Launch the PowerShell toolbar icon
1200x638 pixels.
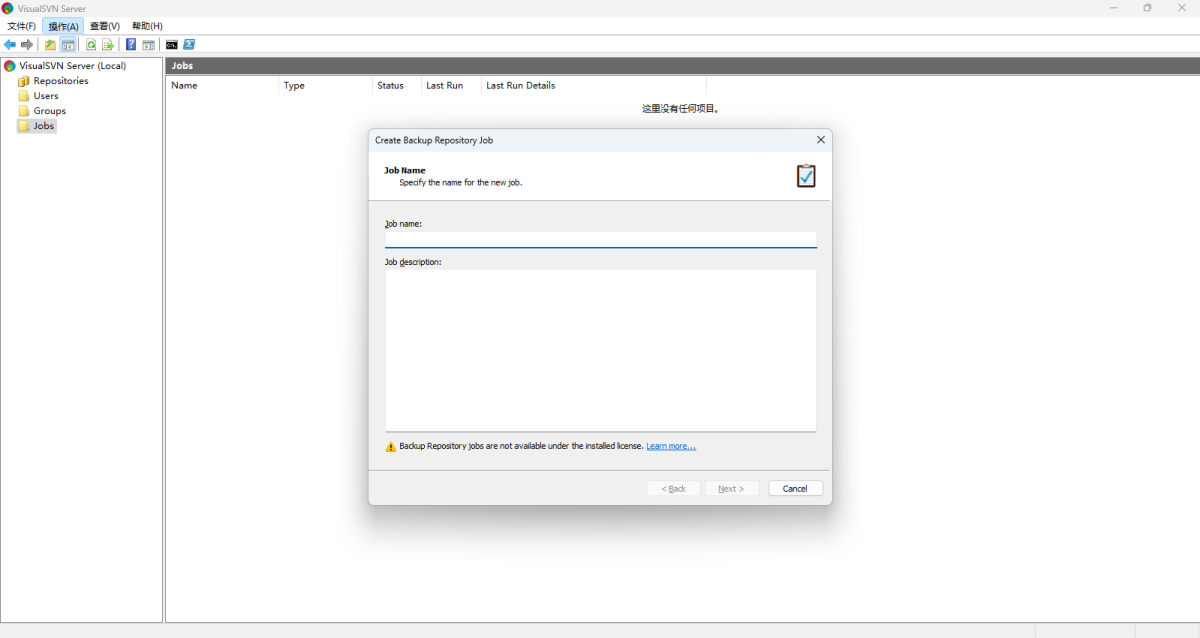click(x=189, y=45)
